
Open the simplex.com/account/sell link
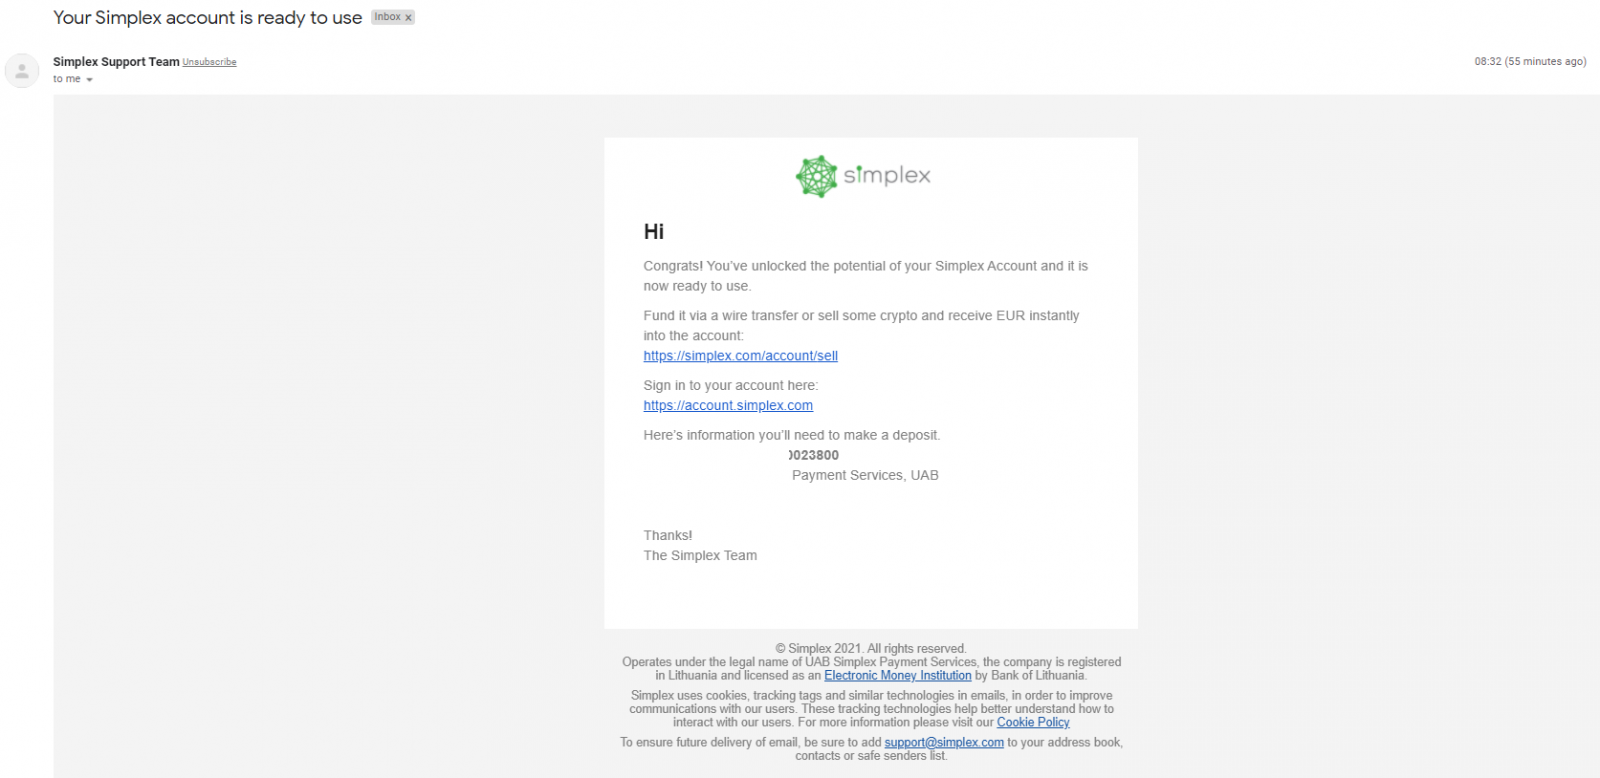pyautogui.click(x=740, y=356)
